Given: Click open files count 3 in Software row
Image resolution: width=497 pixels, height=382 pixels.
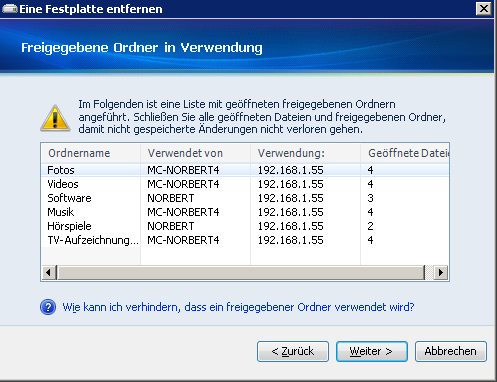Looking at the screenshot, I should 370,198.
